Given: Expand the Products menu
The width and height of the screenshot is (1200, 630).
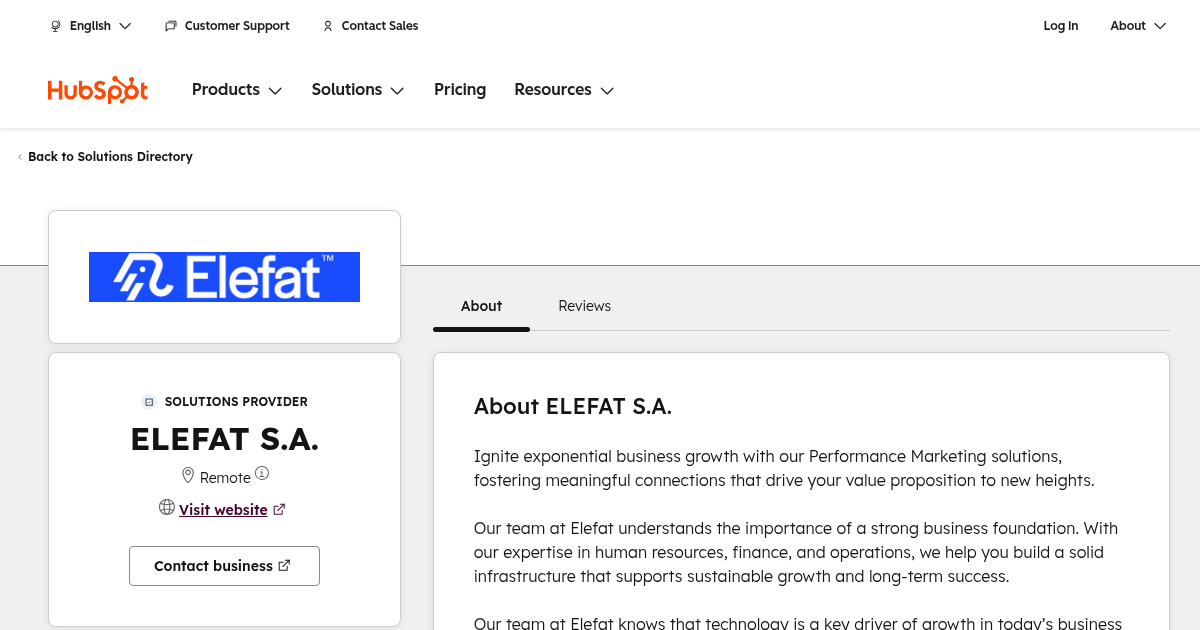Looking at the screenshot, I should tap(237, 90).
